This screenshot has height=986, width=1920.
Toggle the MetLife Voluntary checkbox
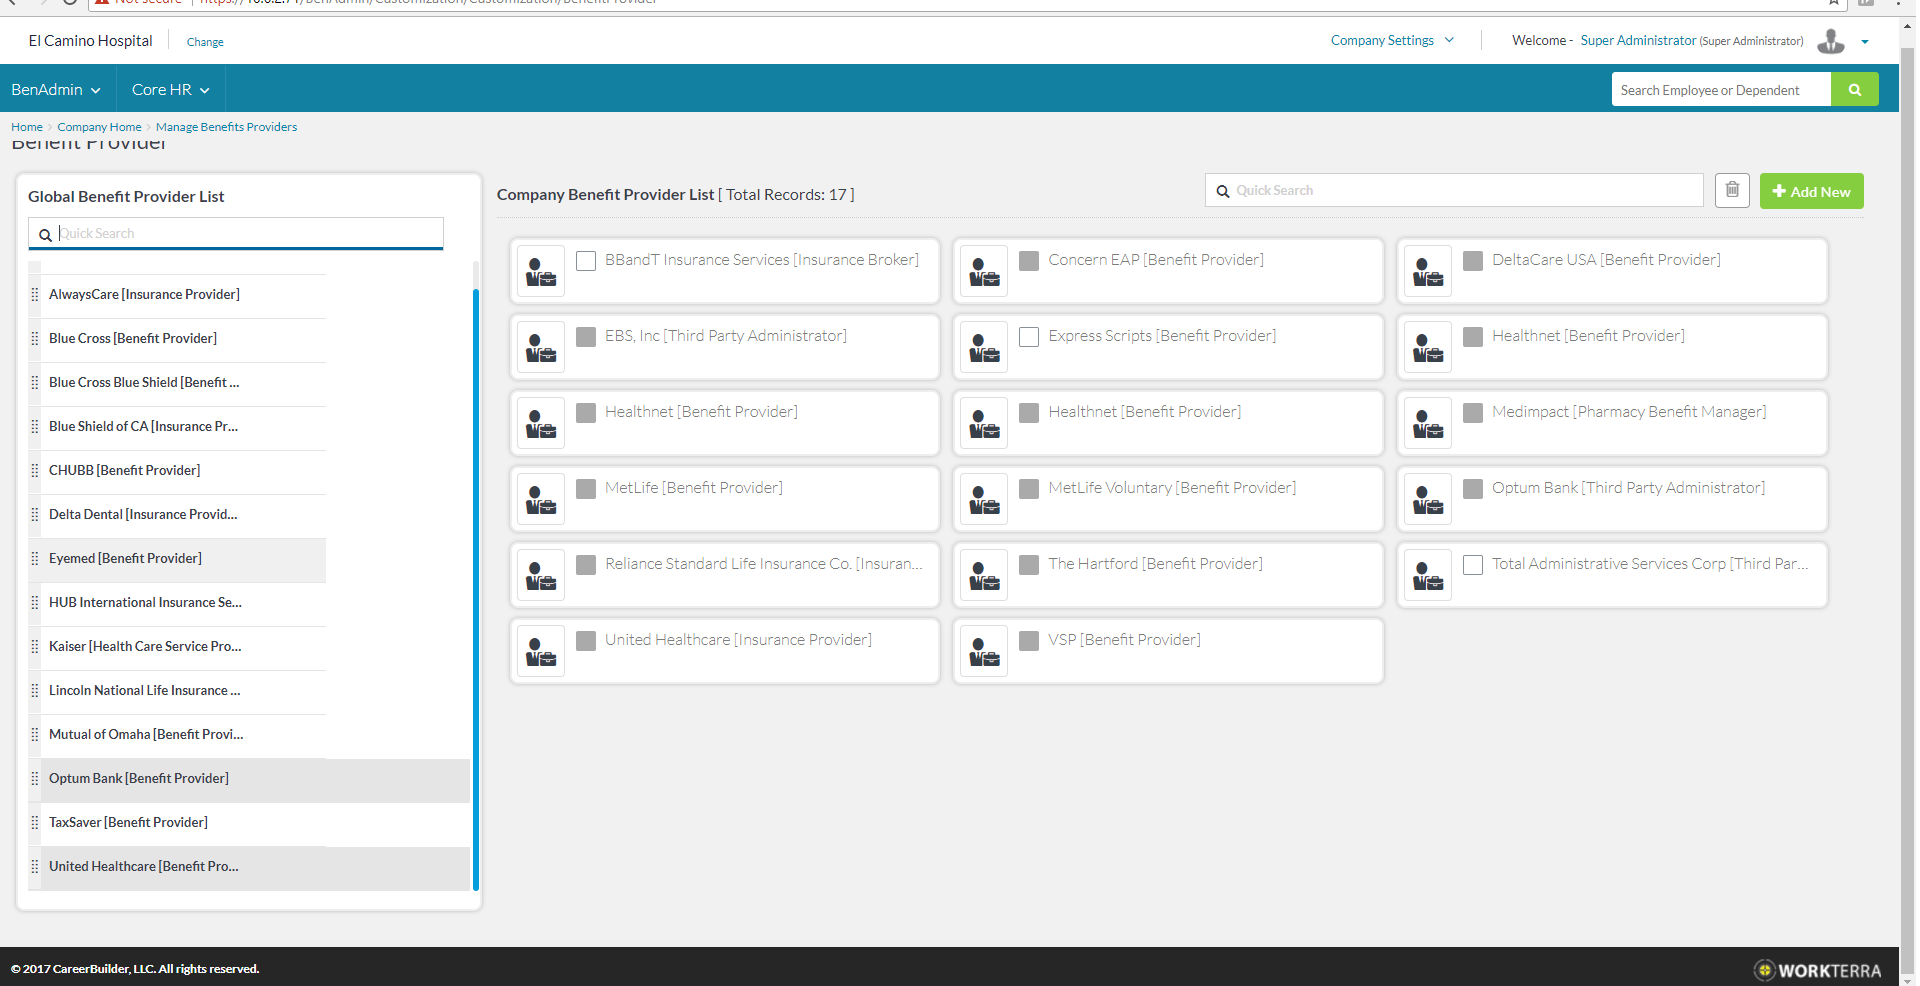[x=1029, y=489]
